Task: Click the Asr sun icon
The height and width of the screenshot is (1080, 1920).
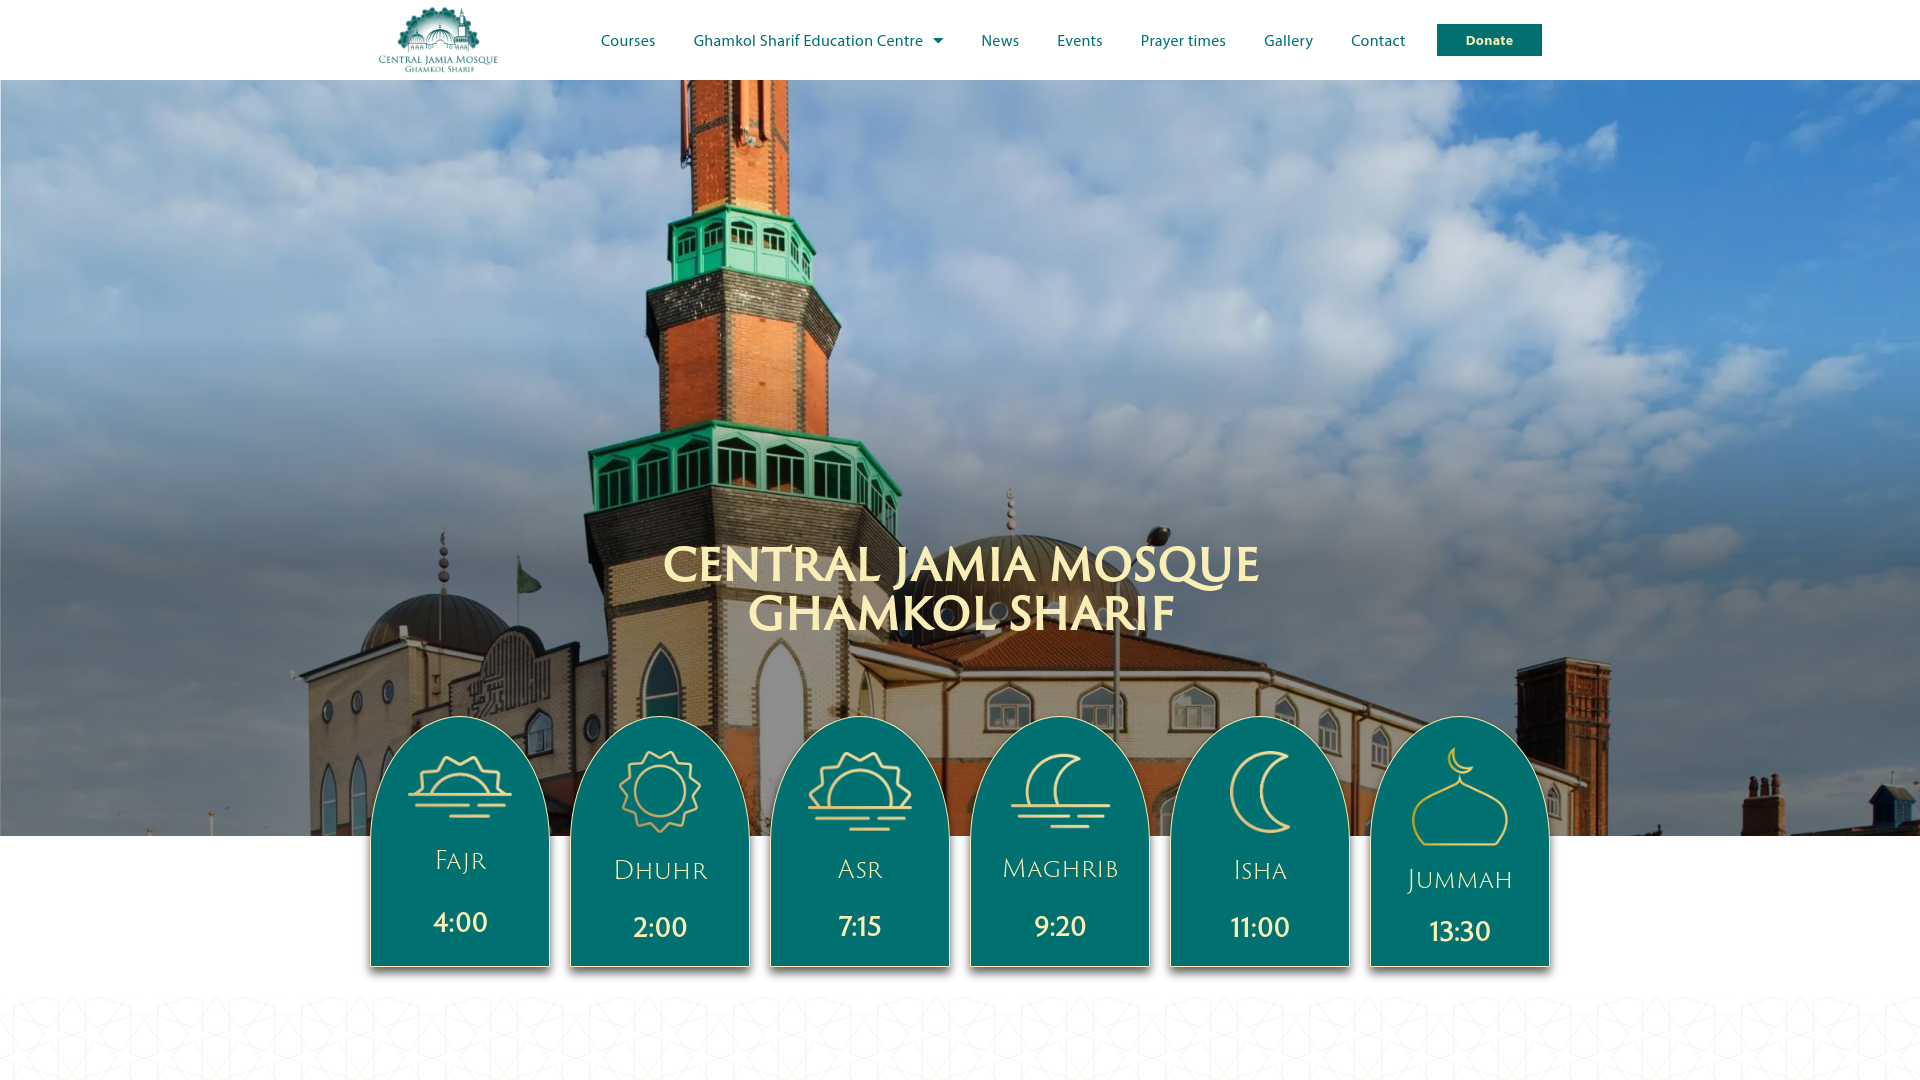Action: [860, 791]
